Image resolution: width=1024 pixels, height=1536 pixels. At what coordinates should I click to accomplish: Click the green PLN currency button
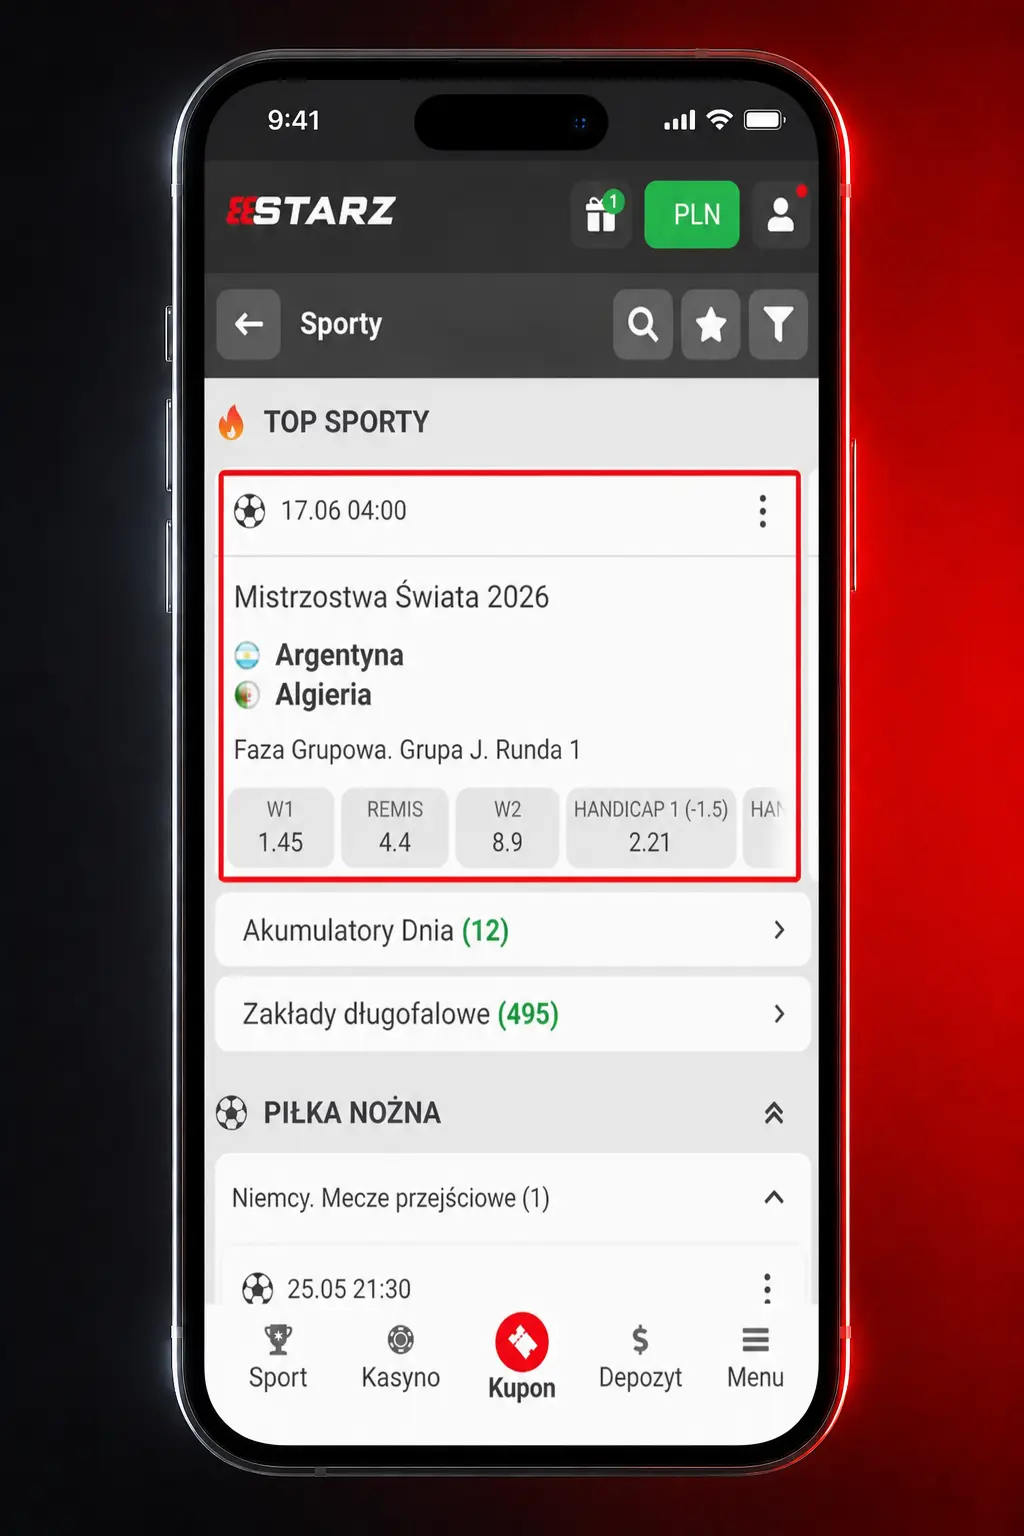[692, 214]
